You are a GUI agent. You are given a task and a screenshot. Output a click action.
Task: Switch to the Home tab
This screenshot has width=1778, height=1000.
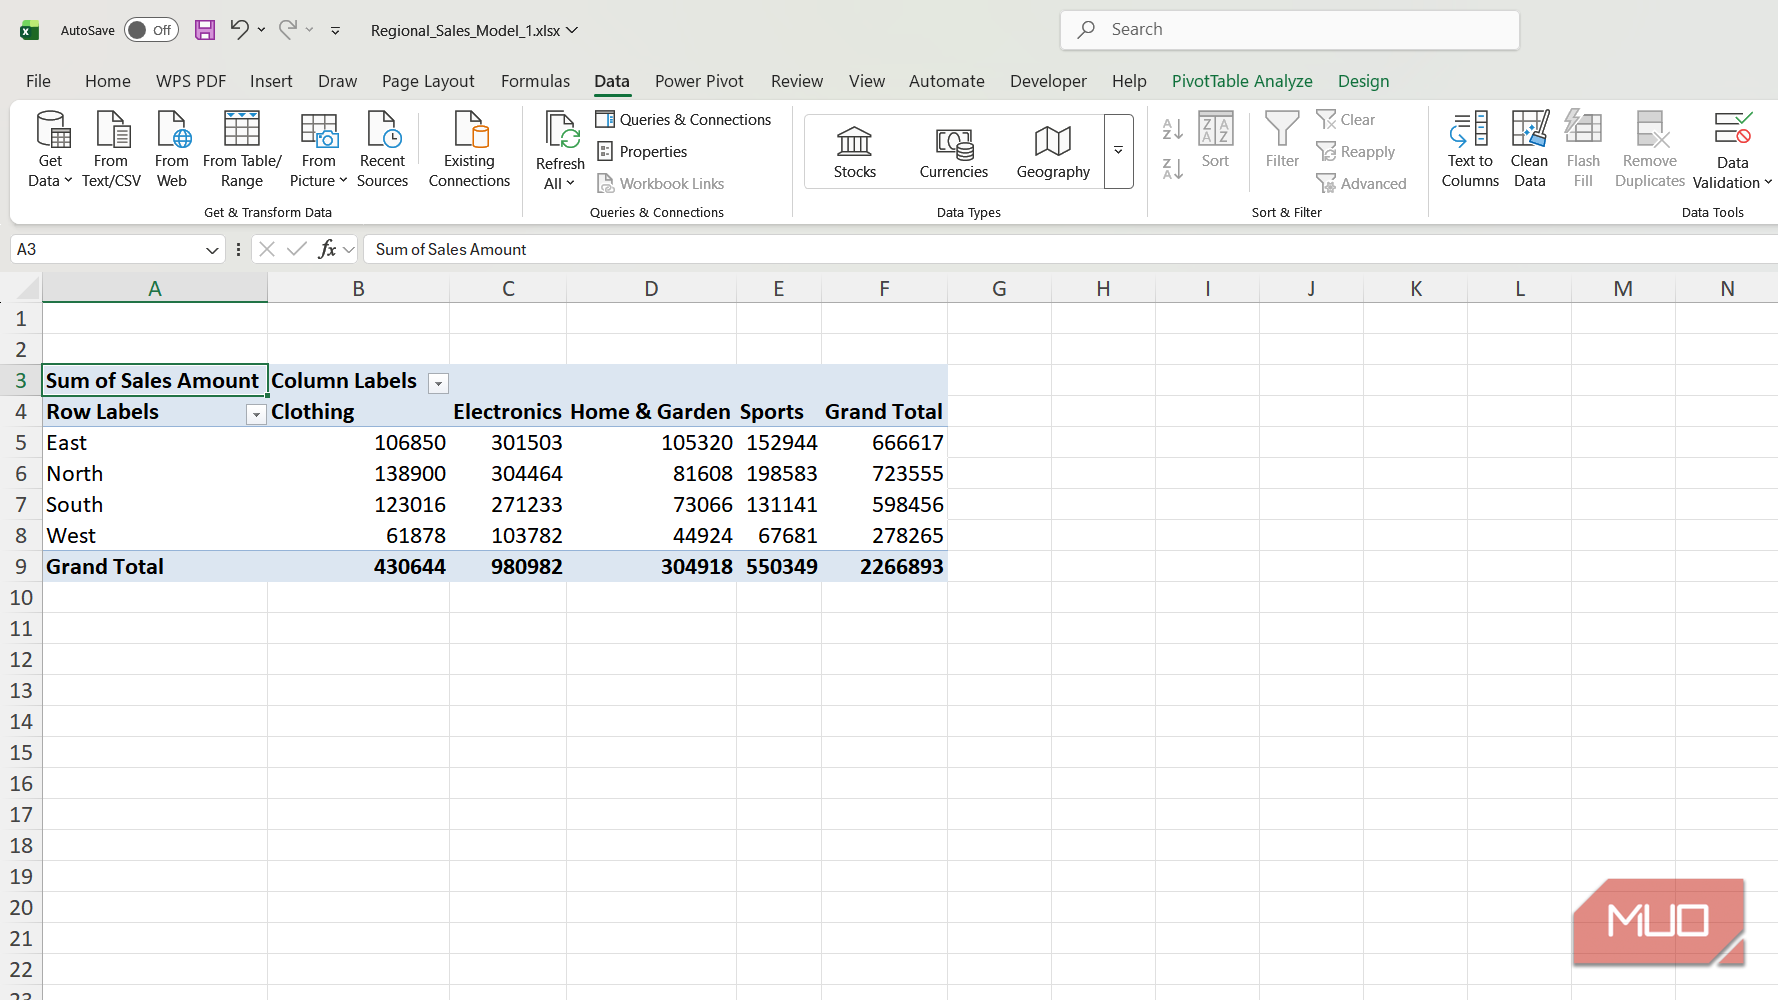(108, 81)
